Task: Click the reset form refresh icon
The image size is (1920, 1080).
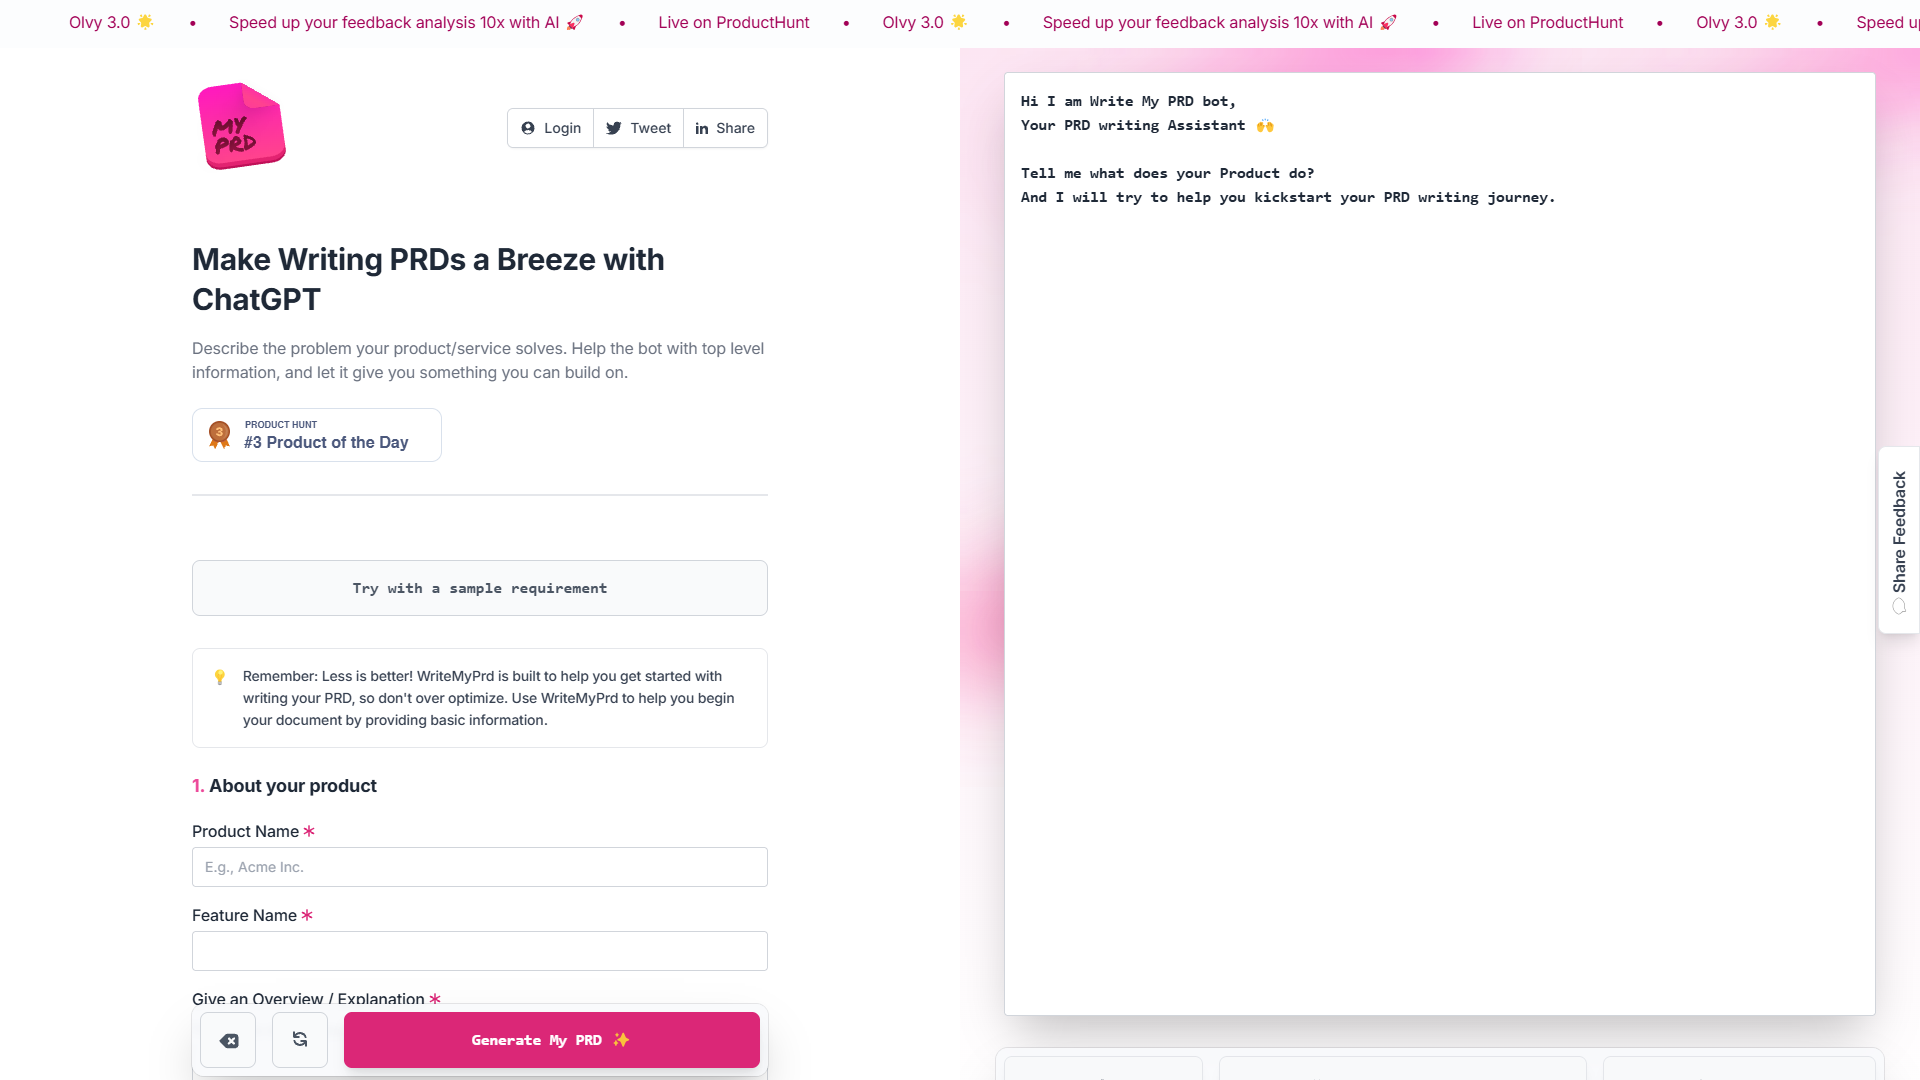Action: tap(299, 1040)
